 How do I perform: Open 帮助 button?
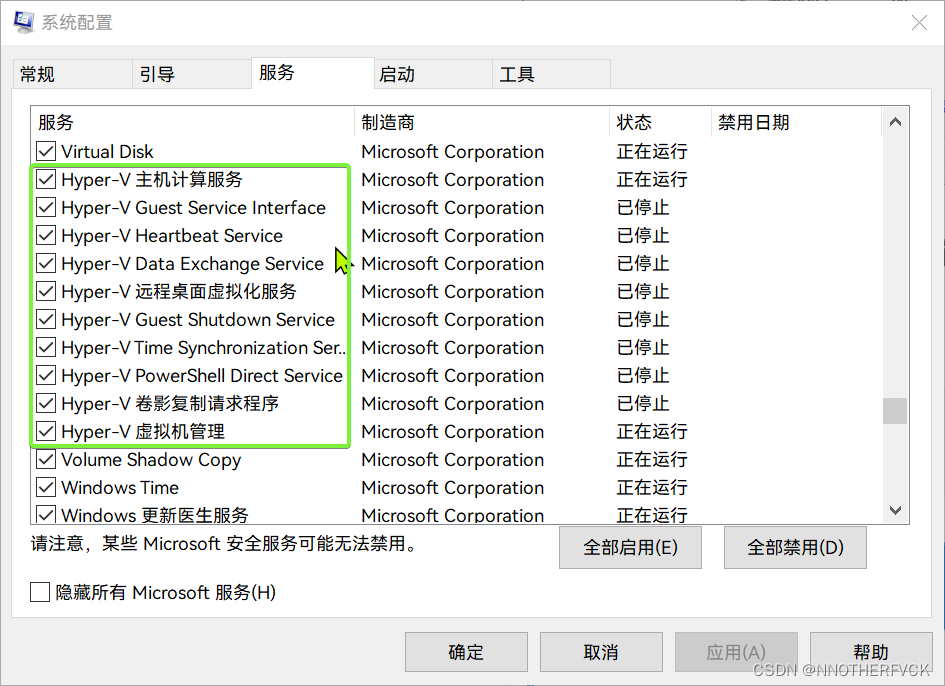[x=871, y=652]
